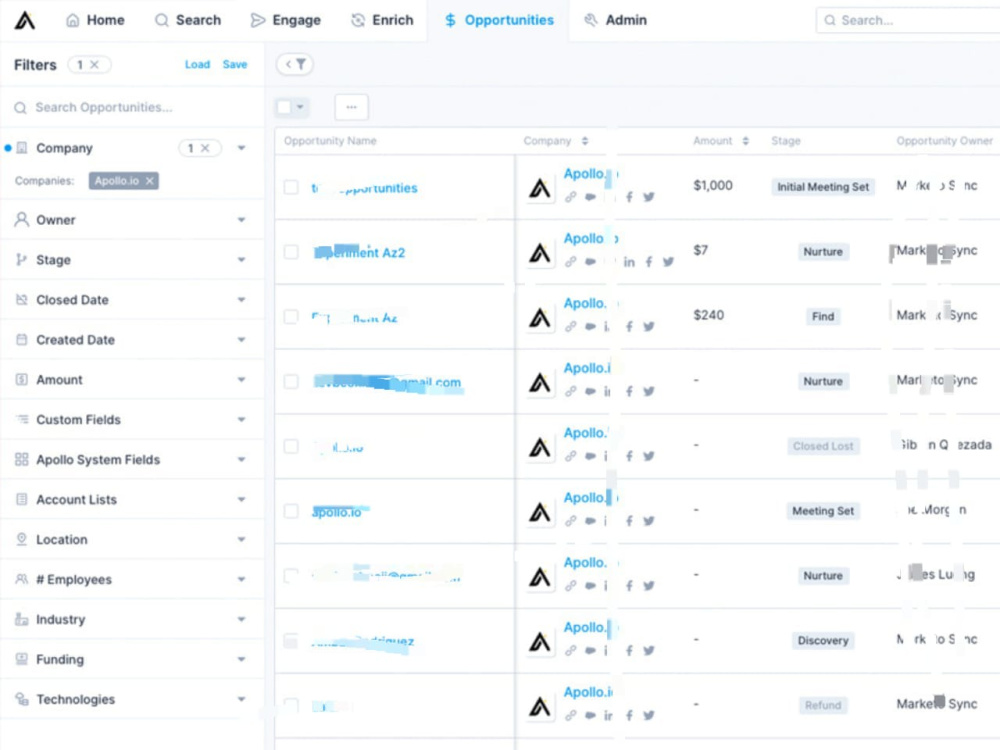Check the $1,000 opportunity row checkbox
Image resolution: width=1000 pixels, height=750 pixels.
click(x=291, y=187)
